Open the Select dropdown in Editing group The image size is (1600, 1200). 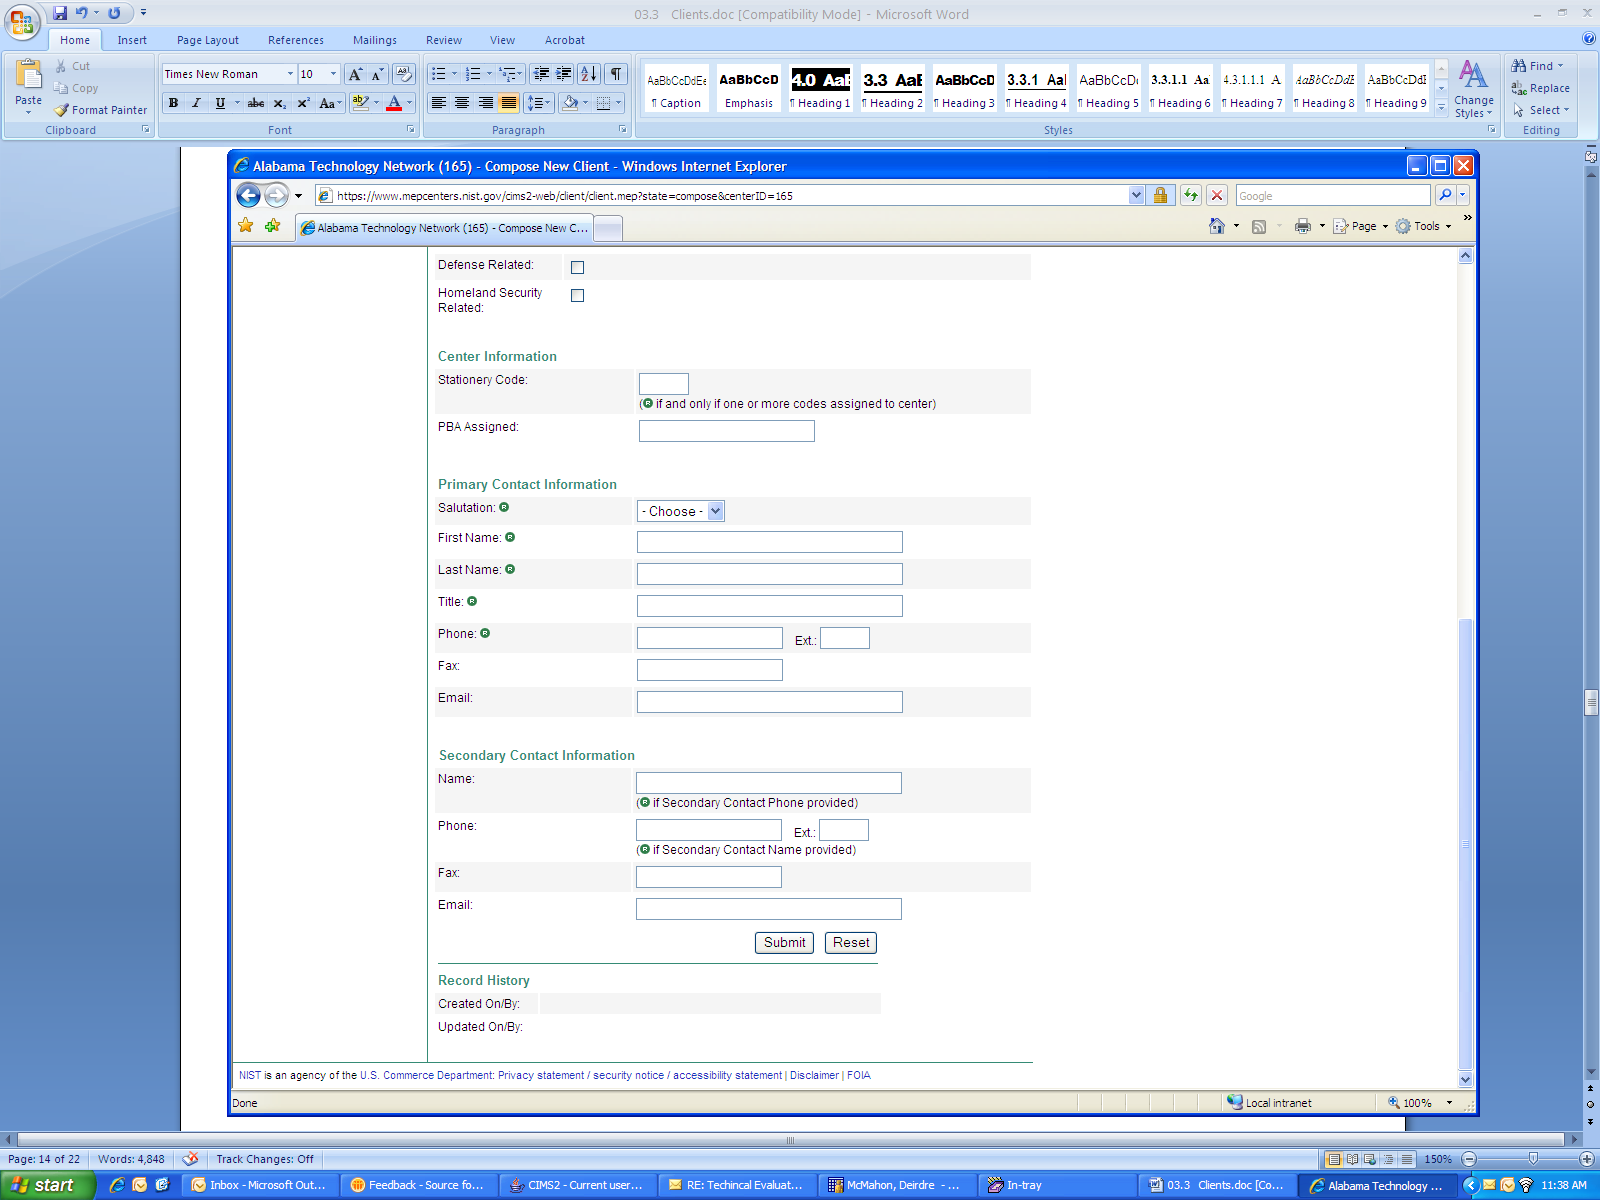pos(1541,110)
